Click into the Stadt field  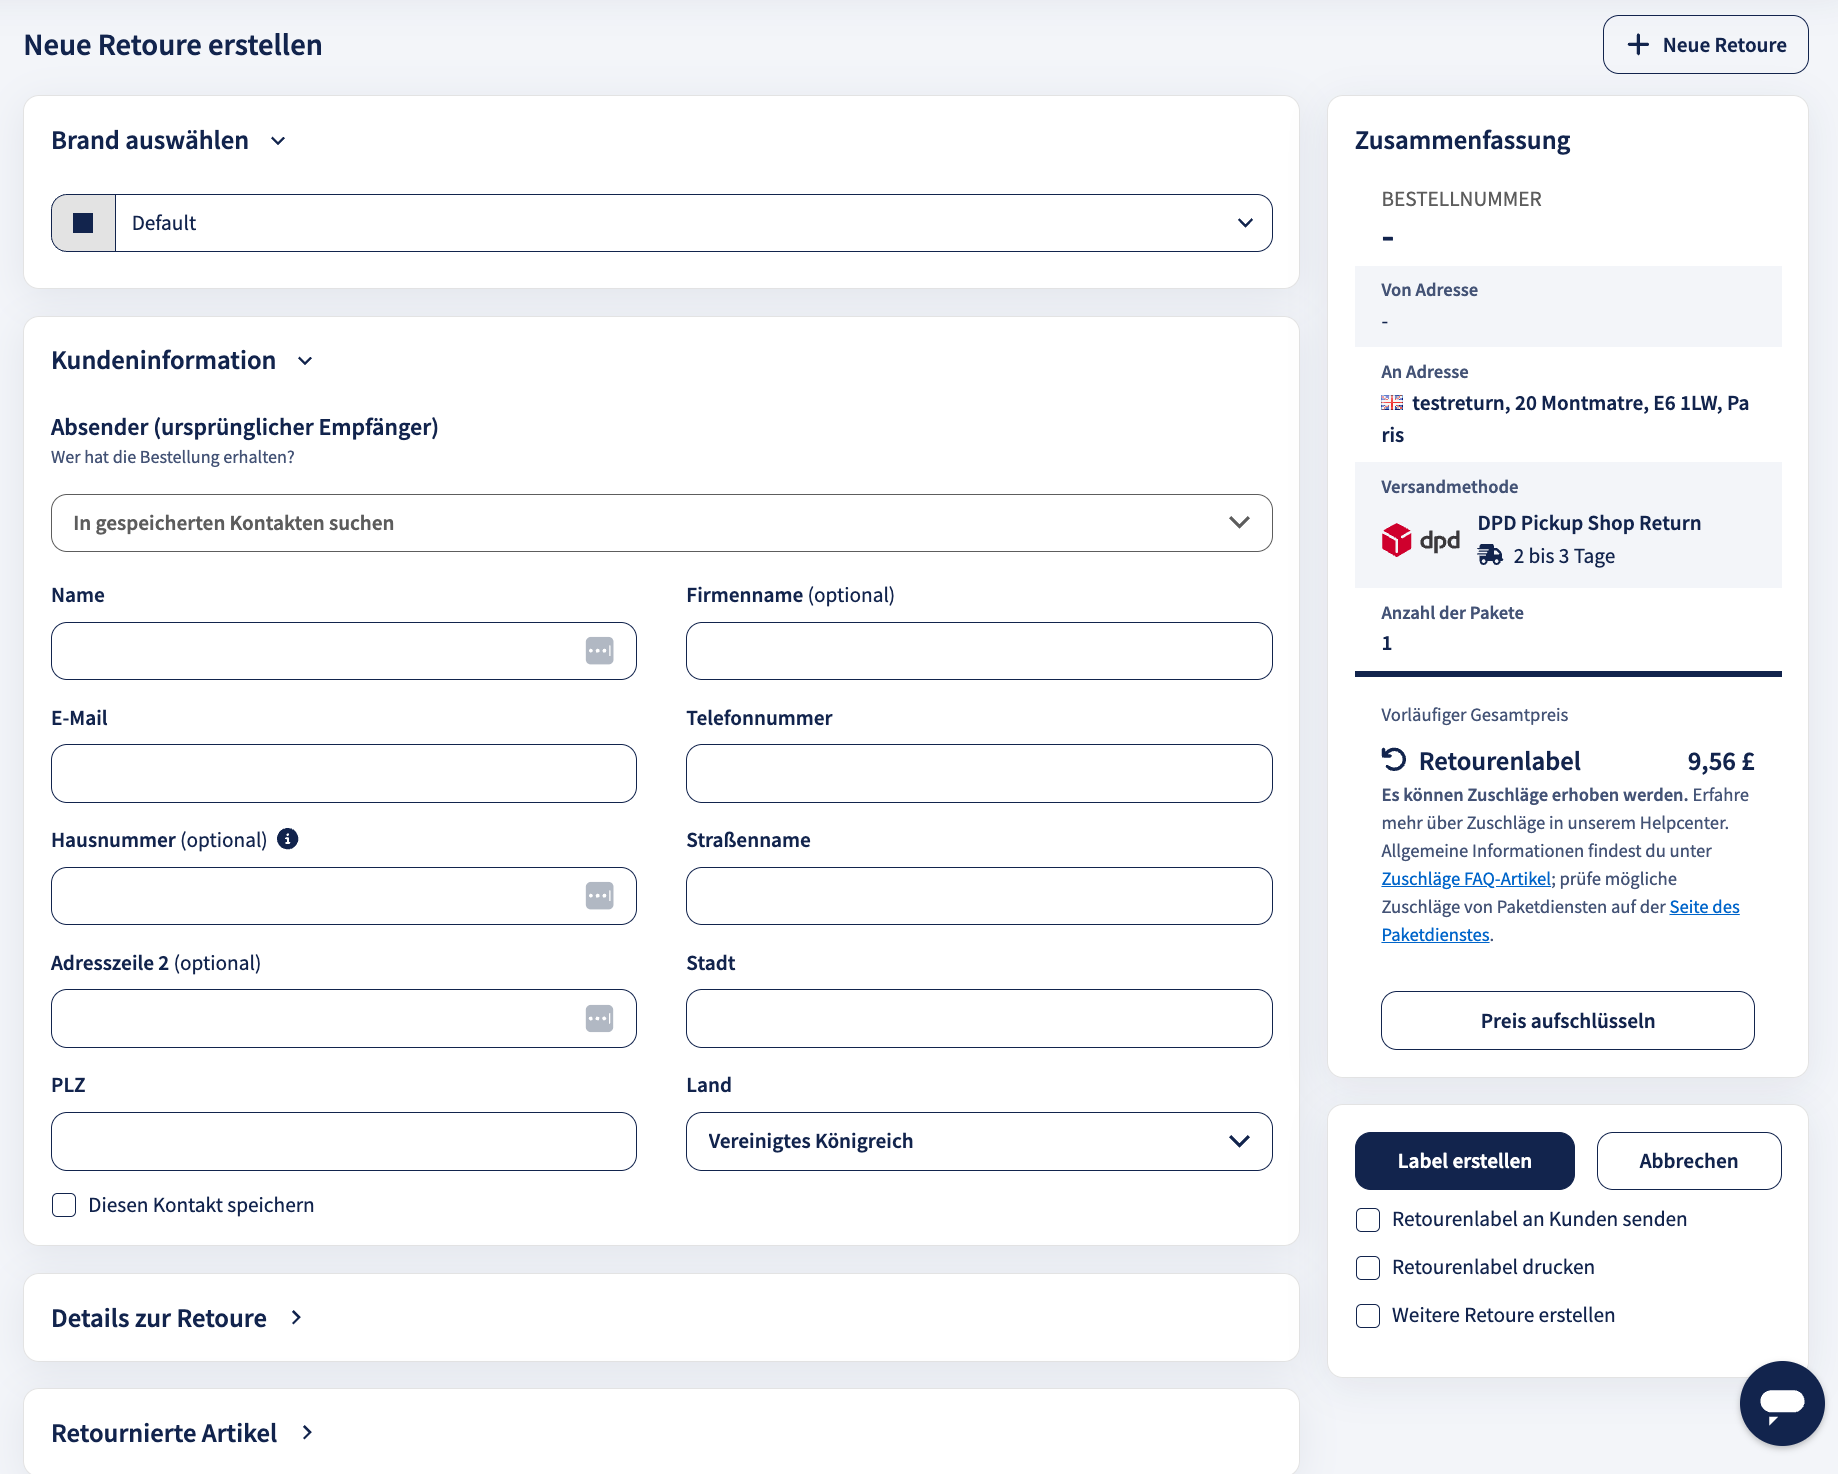coord(979,1019)
